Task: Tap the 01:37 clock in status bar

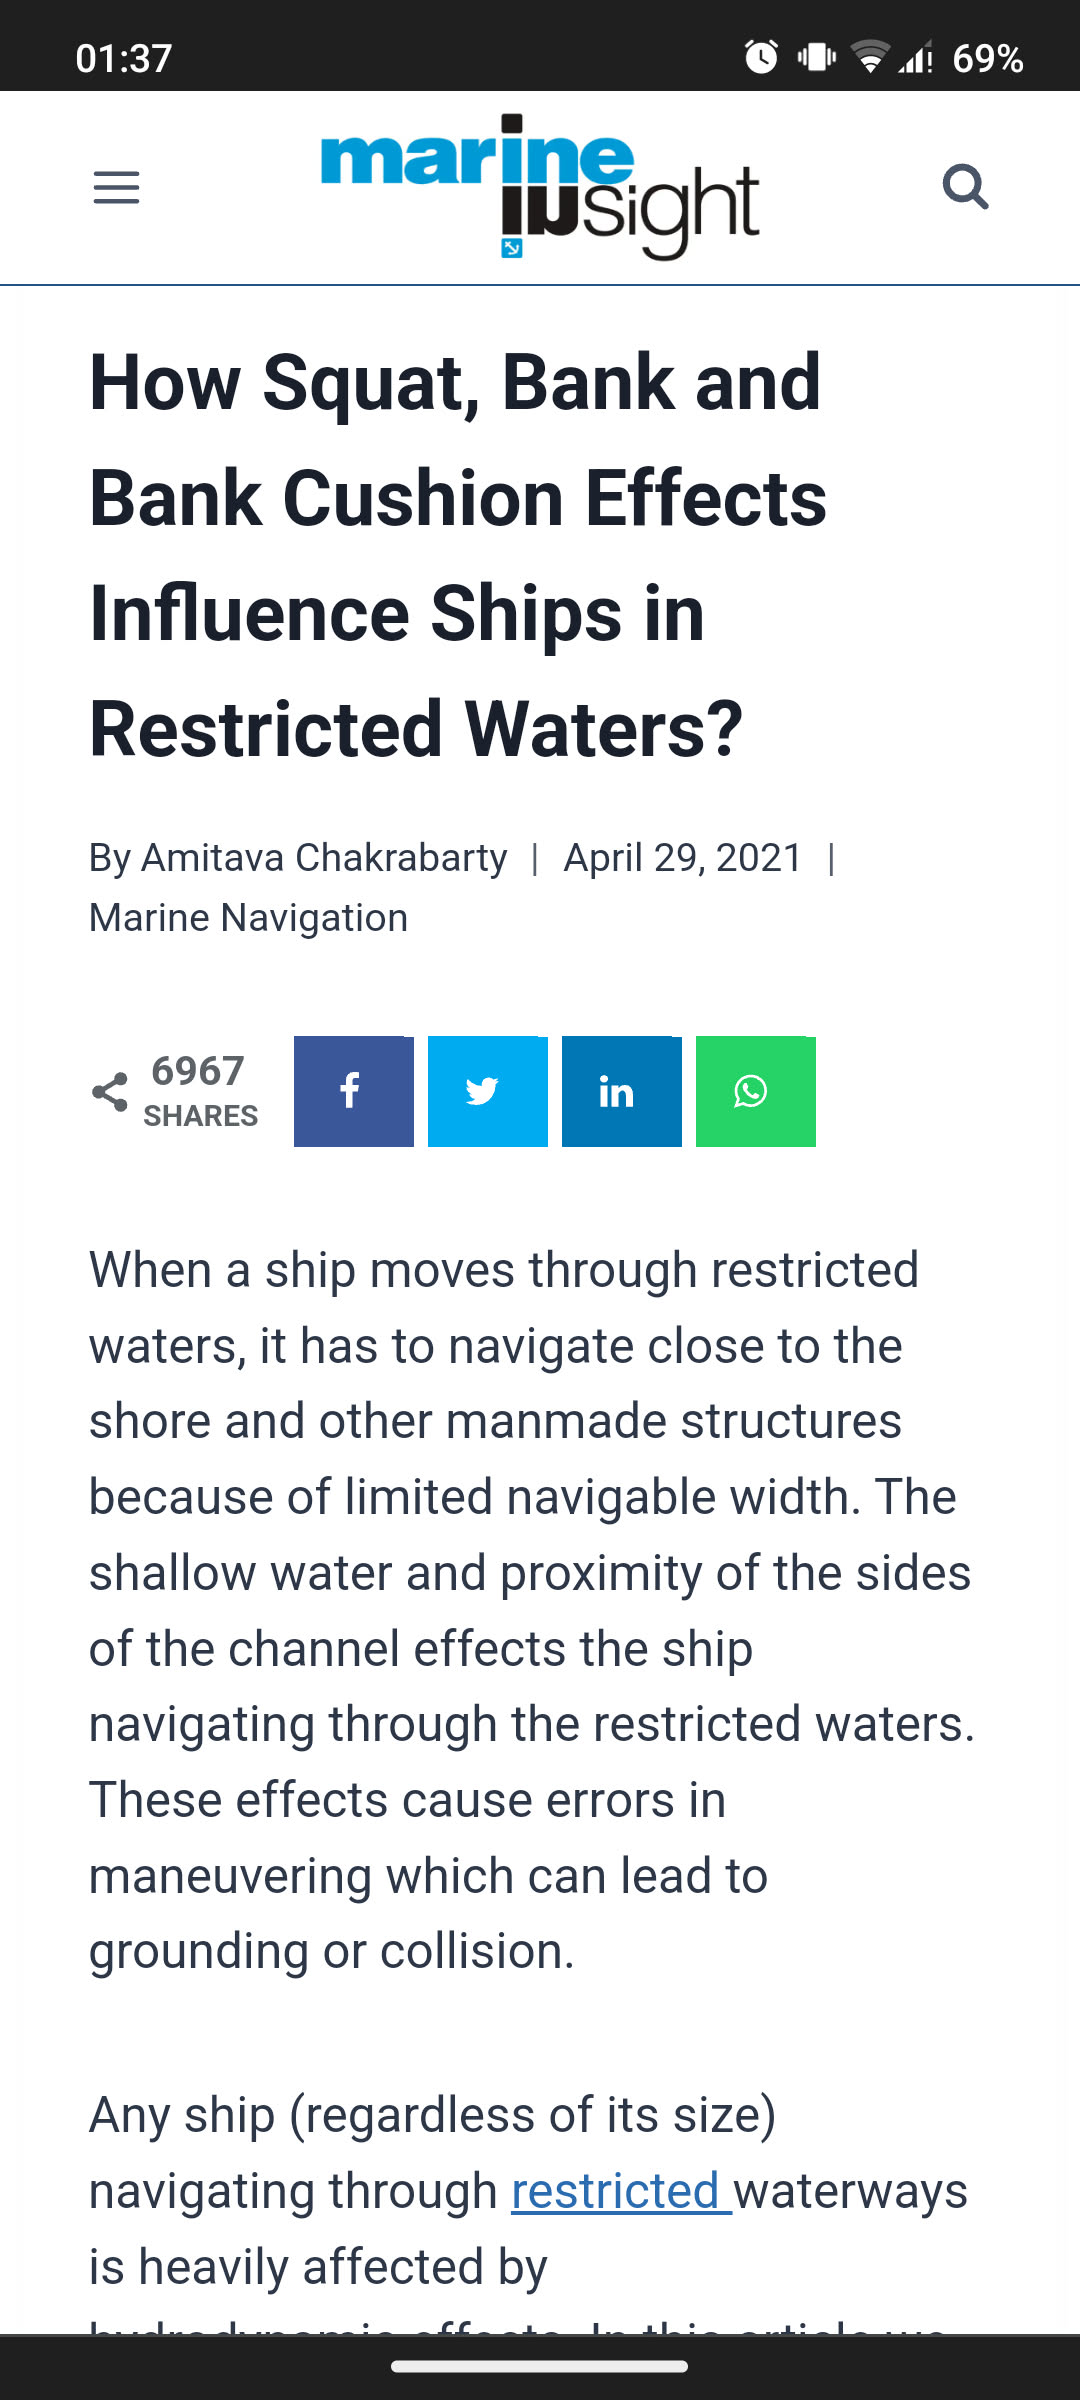Action: (124, 58)
